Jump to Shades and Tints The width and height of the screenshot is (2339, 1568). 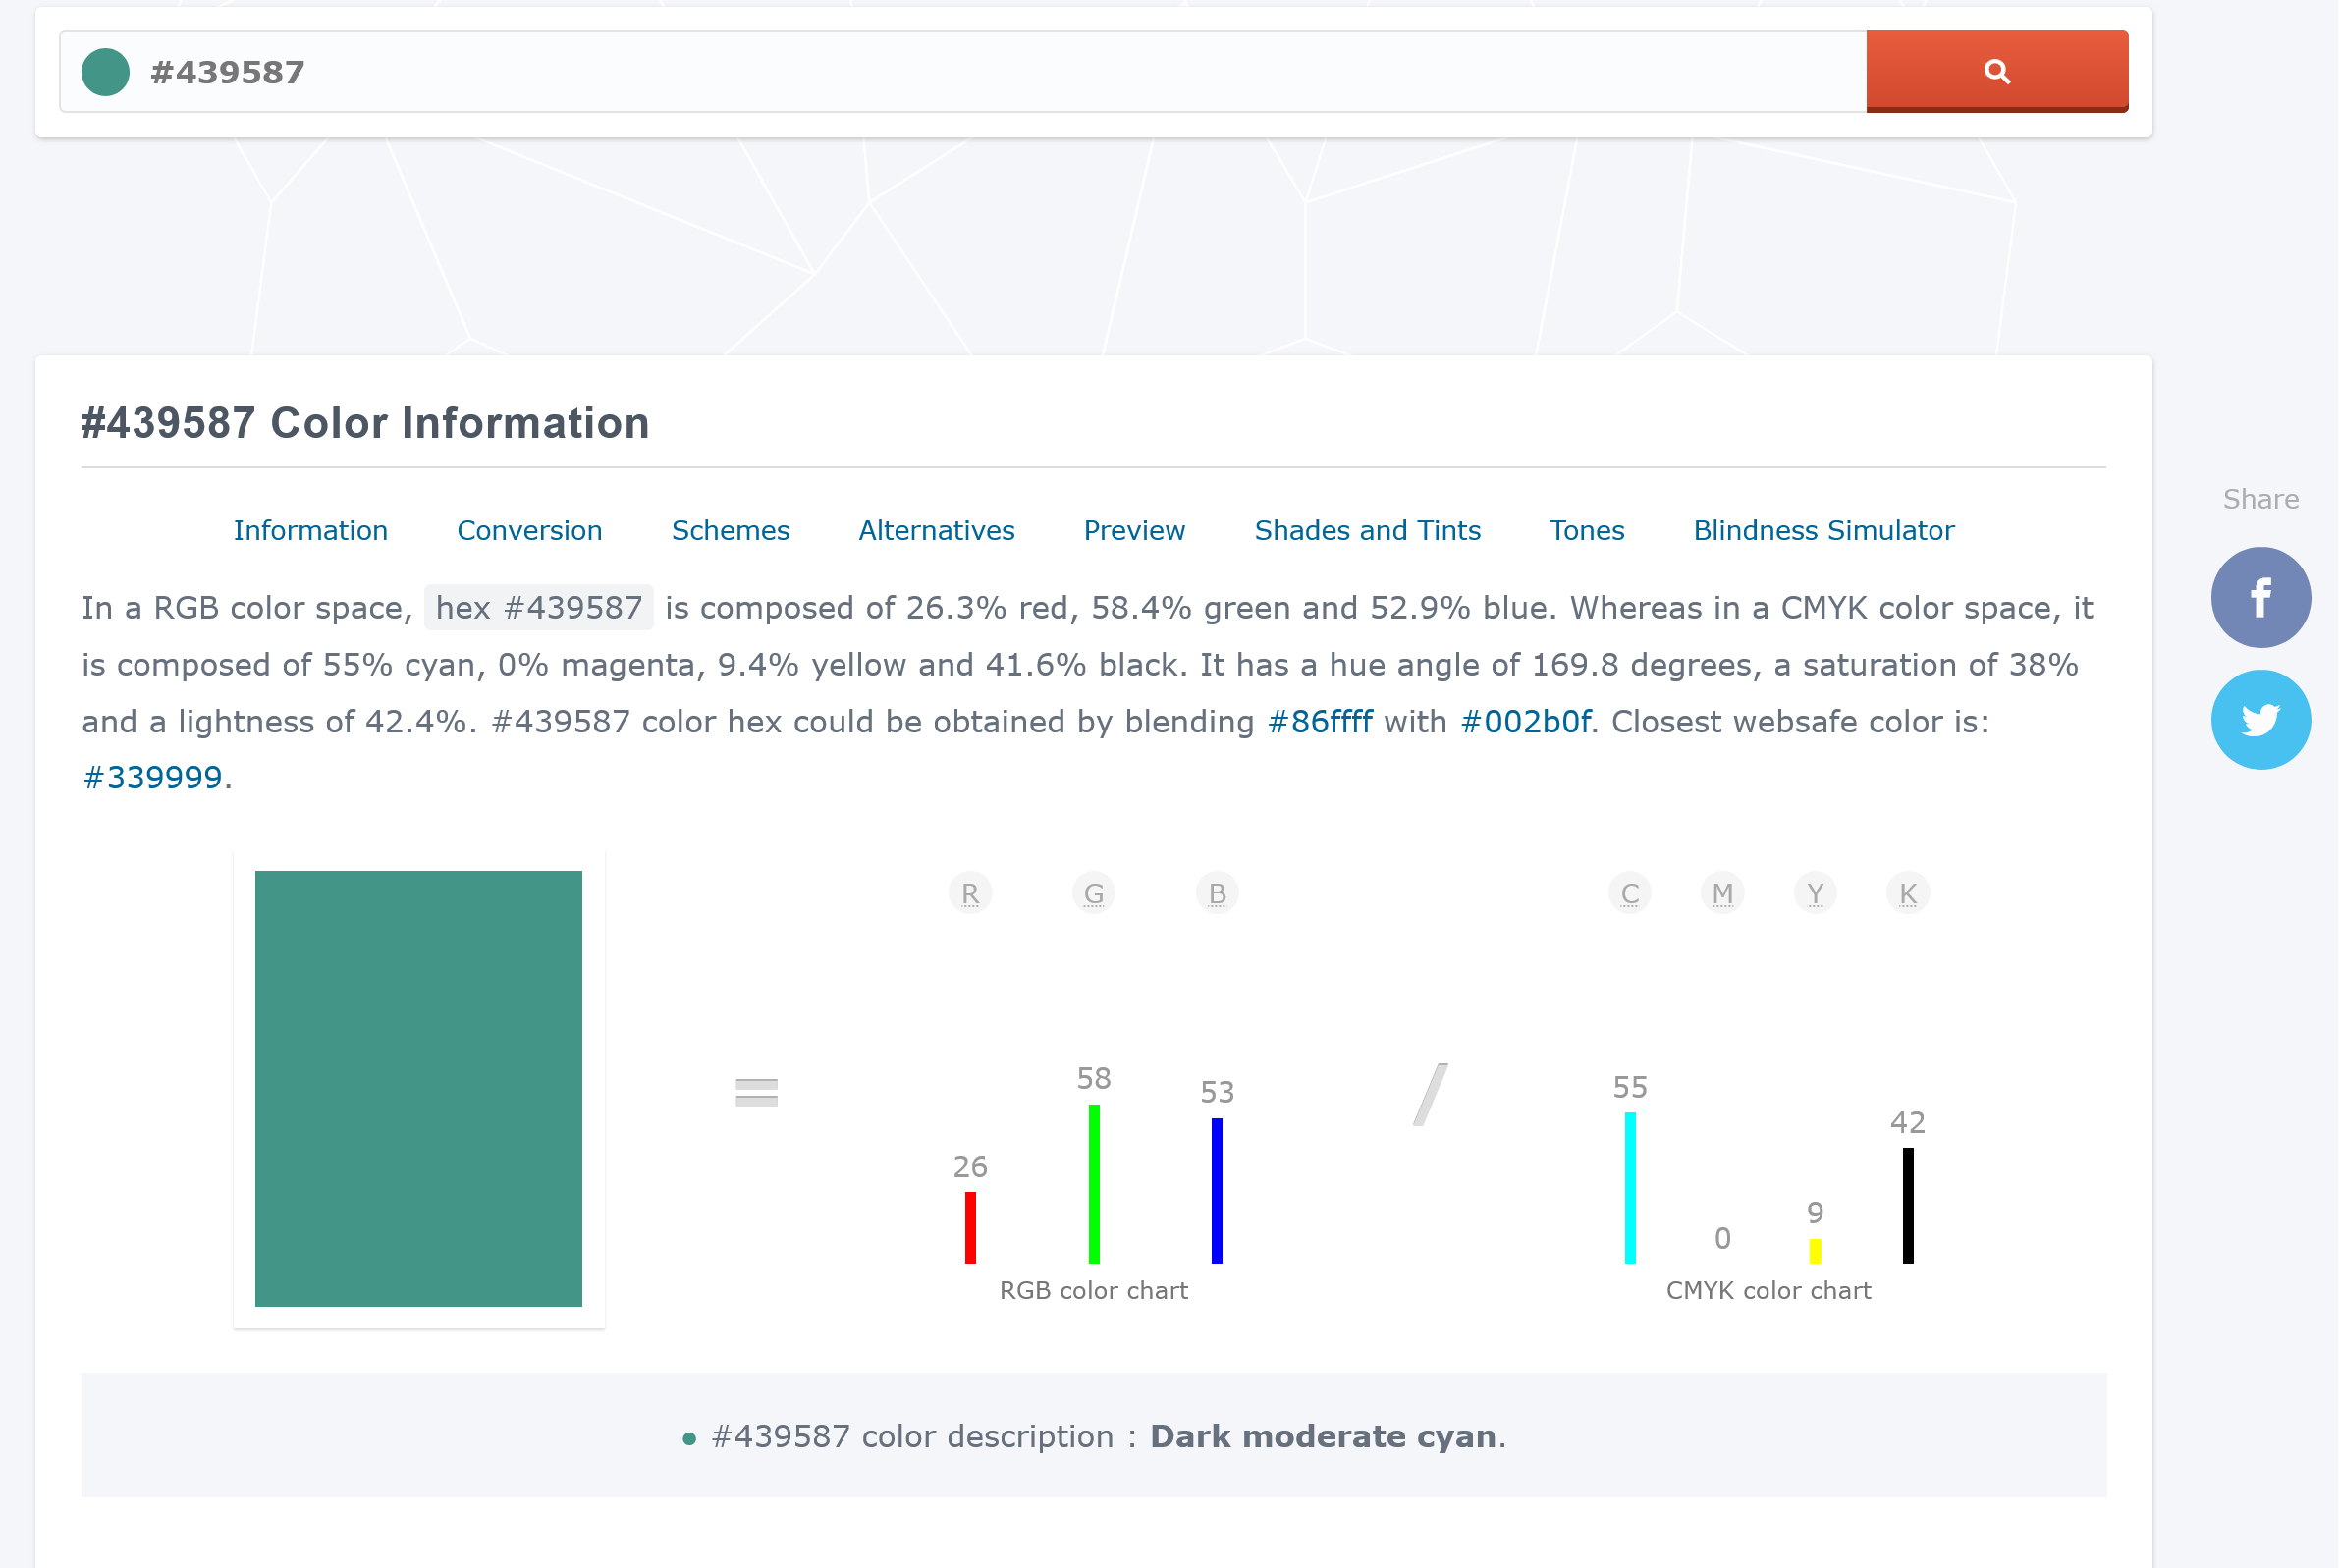click(x=1367, y=531)
